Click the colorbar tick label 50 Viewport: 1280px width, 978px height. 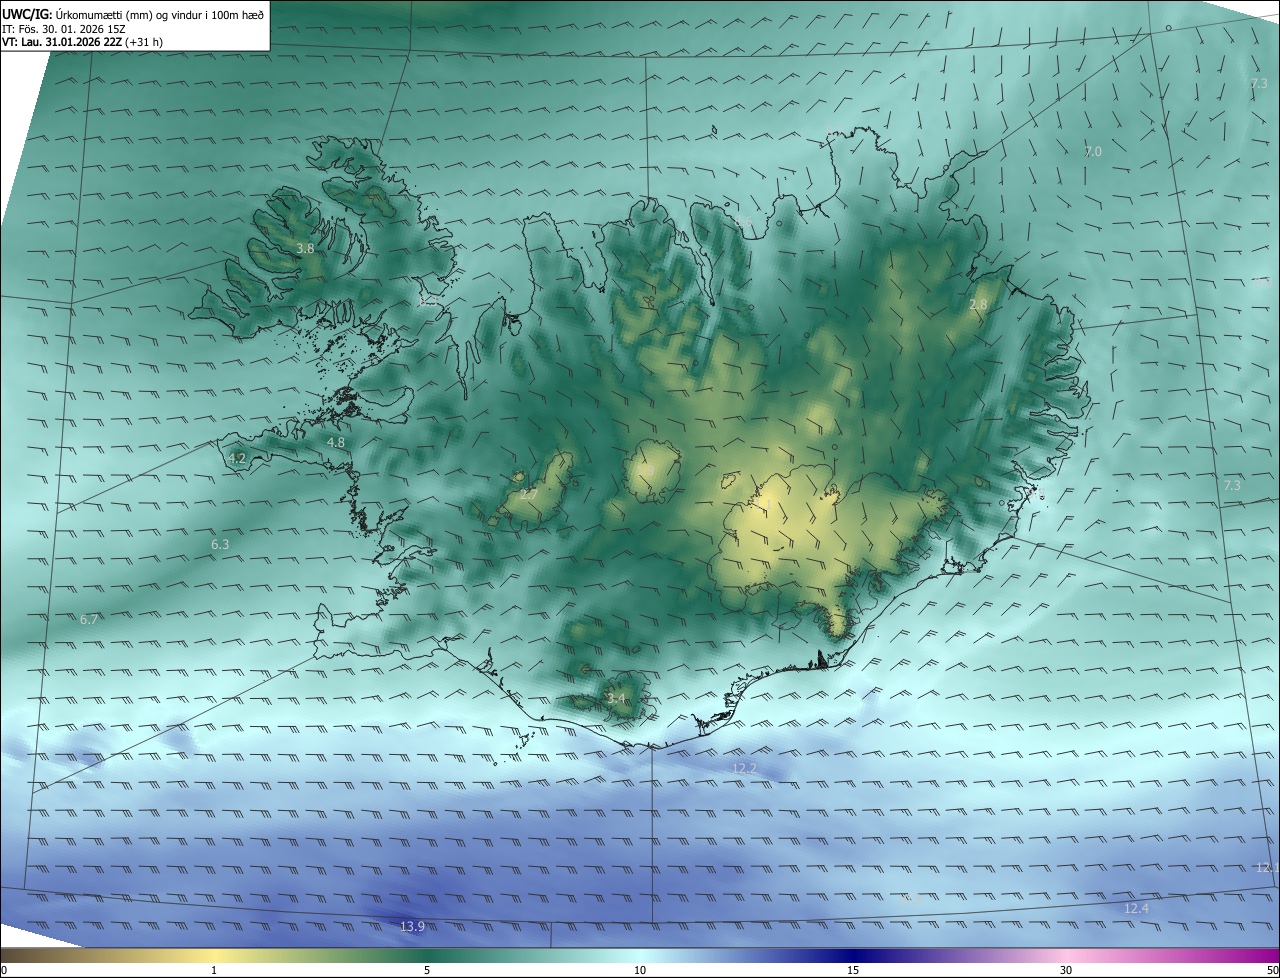click(1272, 970)
